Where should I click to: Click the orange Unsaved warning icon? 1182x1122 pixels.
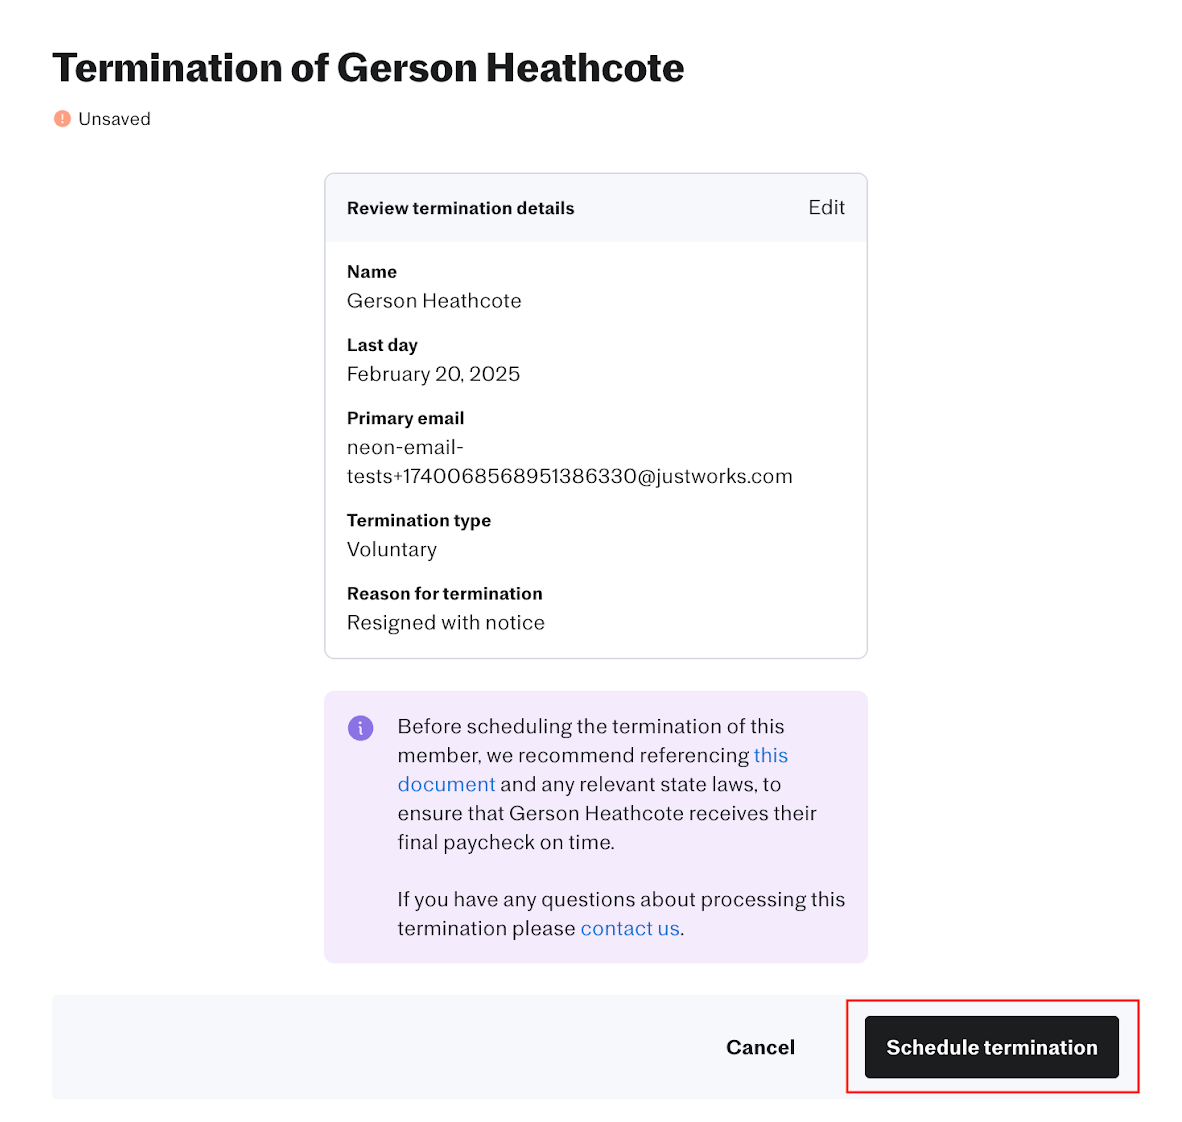(x=62, y=119)
